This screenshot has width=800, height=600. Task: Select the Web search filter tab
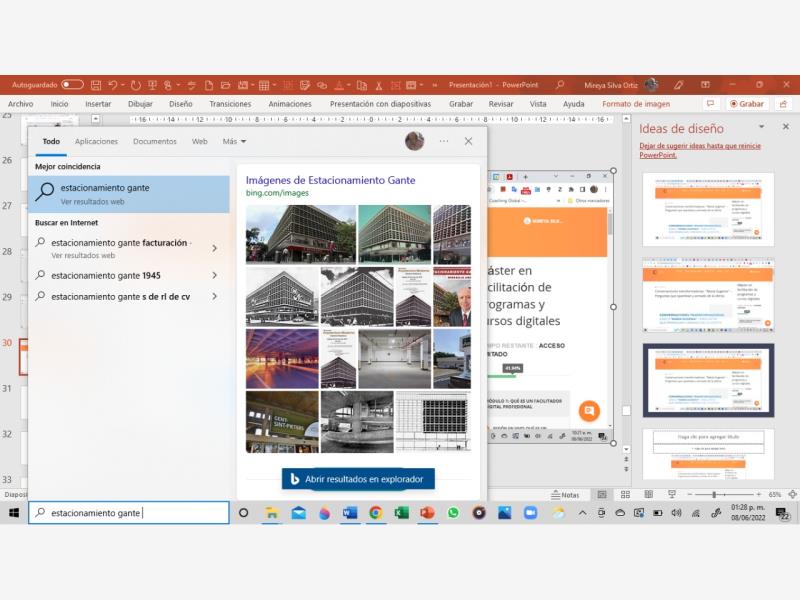[199, 141]
